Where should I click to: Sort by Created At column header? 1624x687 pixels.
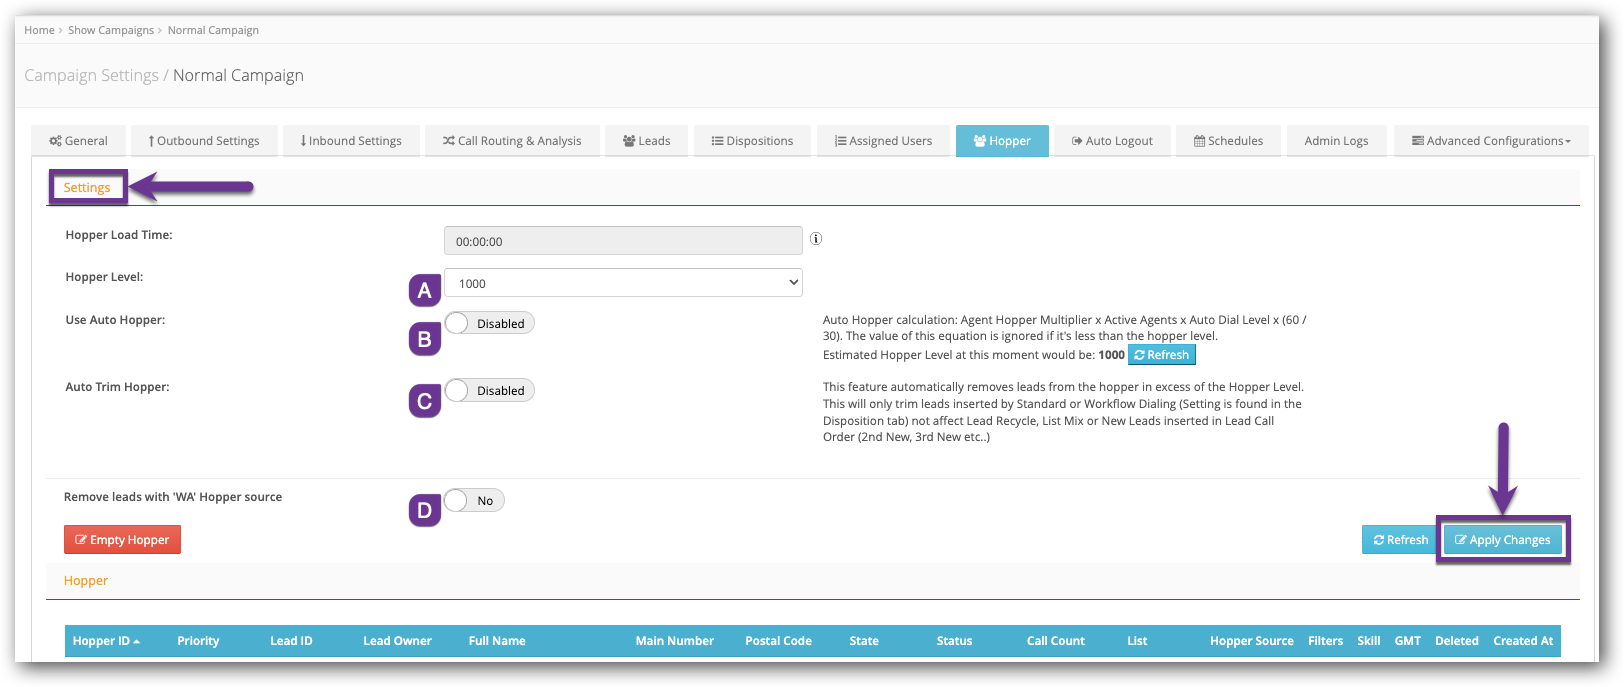coord(1523,641)
